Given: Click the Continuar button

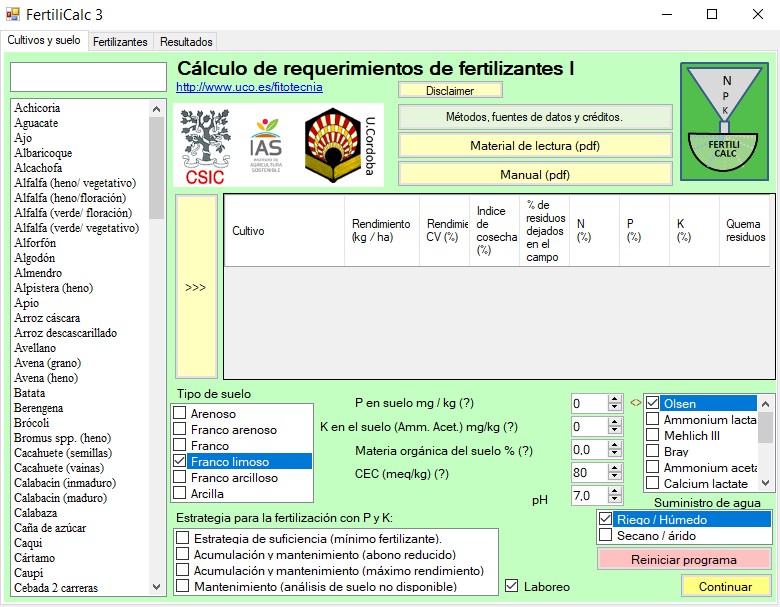Looking at the screenshot, I should pos(725,587).
